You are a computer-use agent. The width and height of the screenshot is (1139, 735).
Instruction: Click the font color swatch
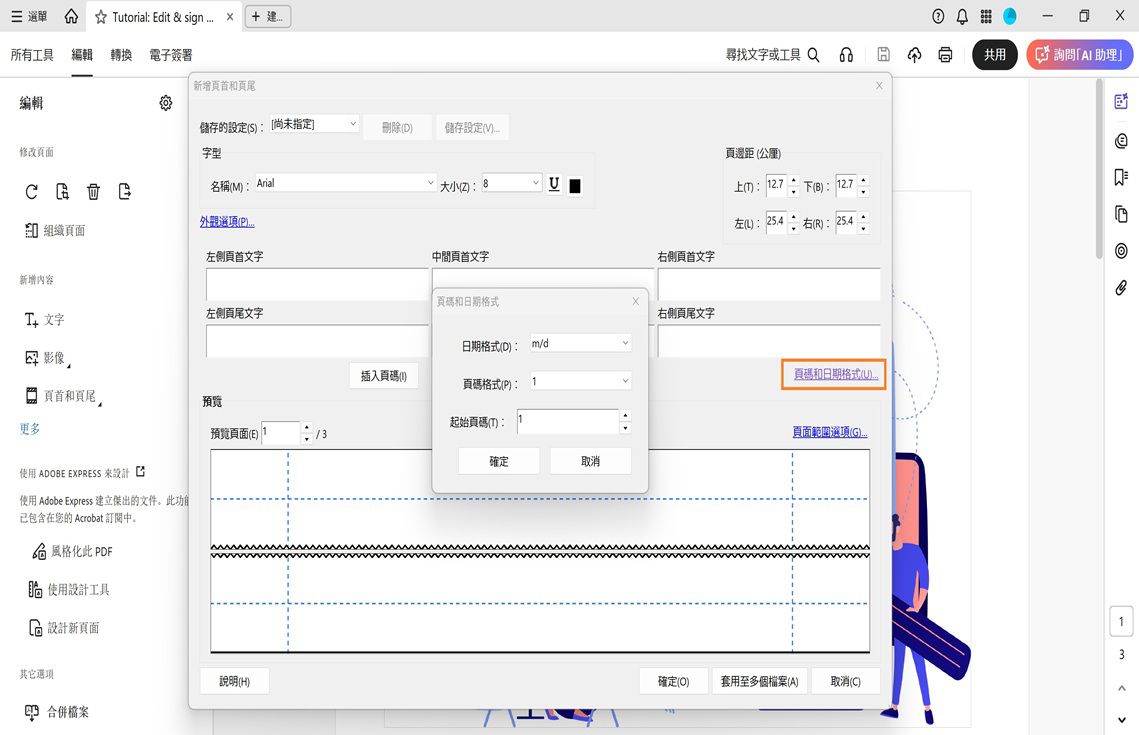coord(575,183)
